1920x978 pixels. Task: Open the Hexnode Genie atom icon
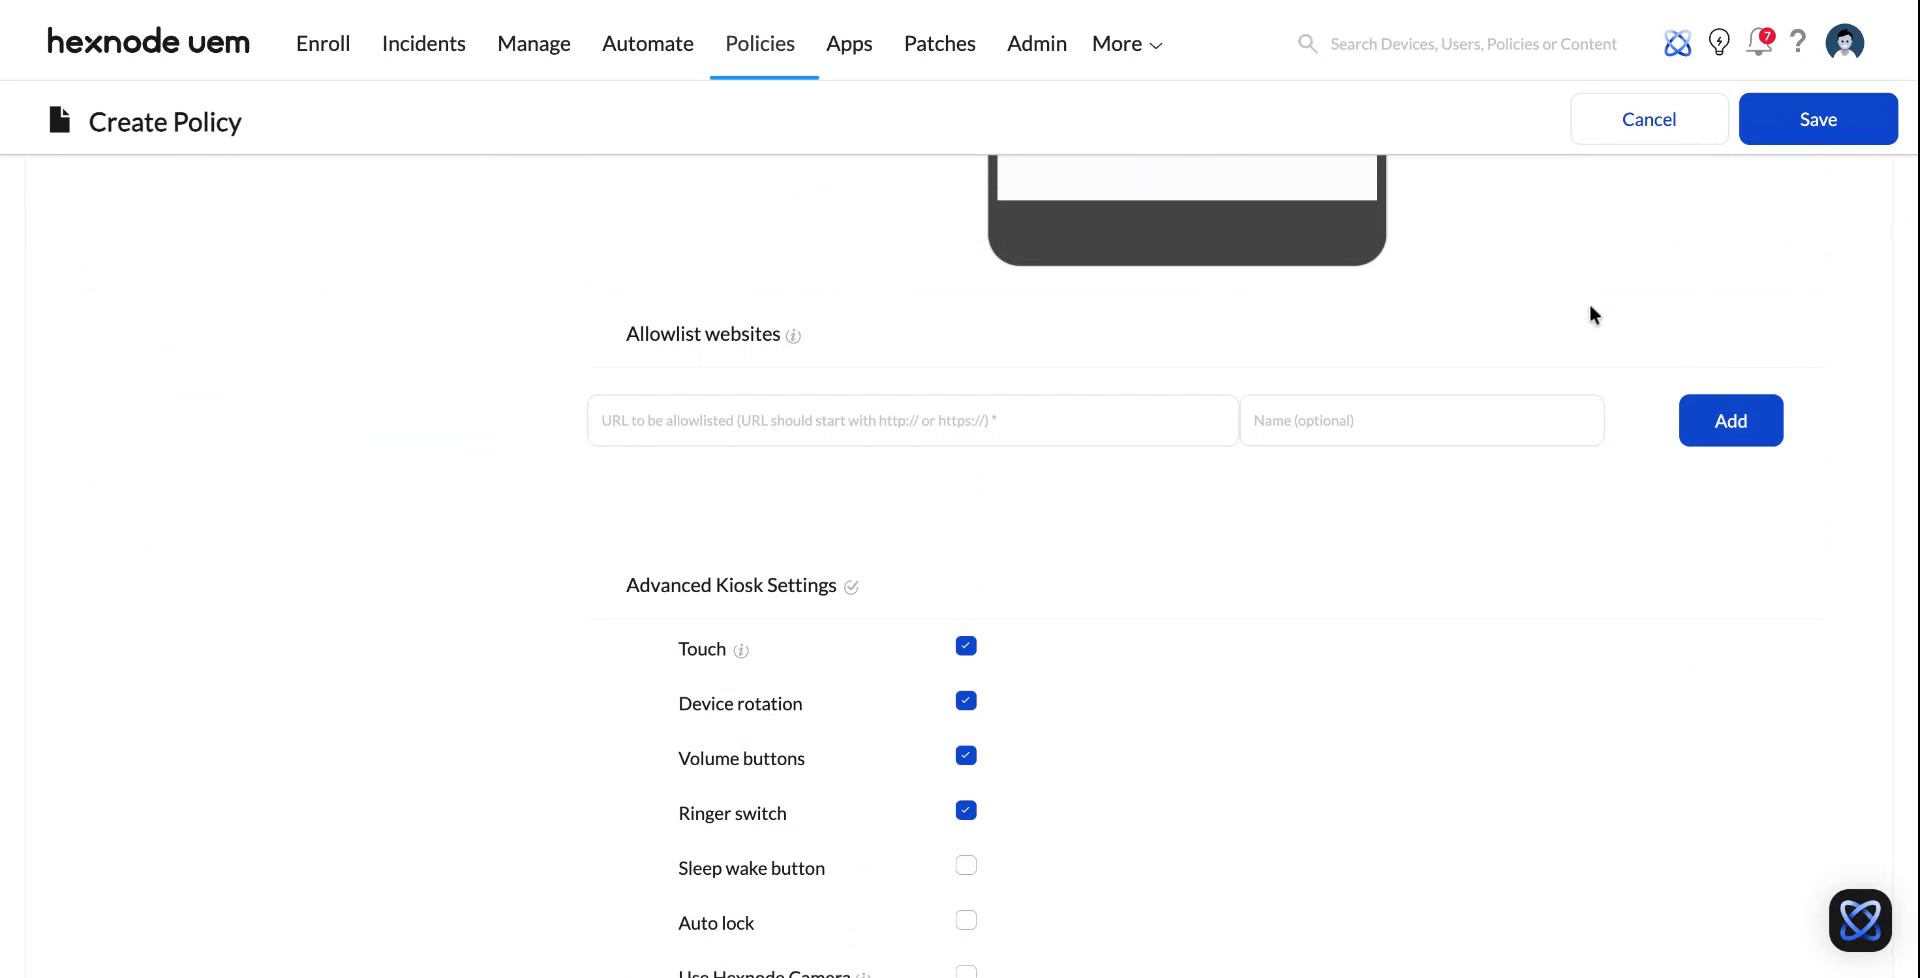click(1678, 42)
